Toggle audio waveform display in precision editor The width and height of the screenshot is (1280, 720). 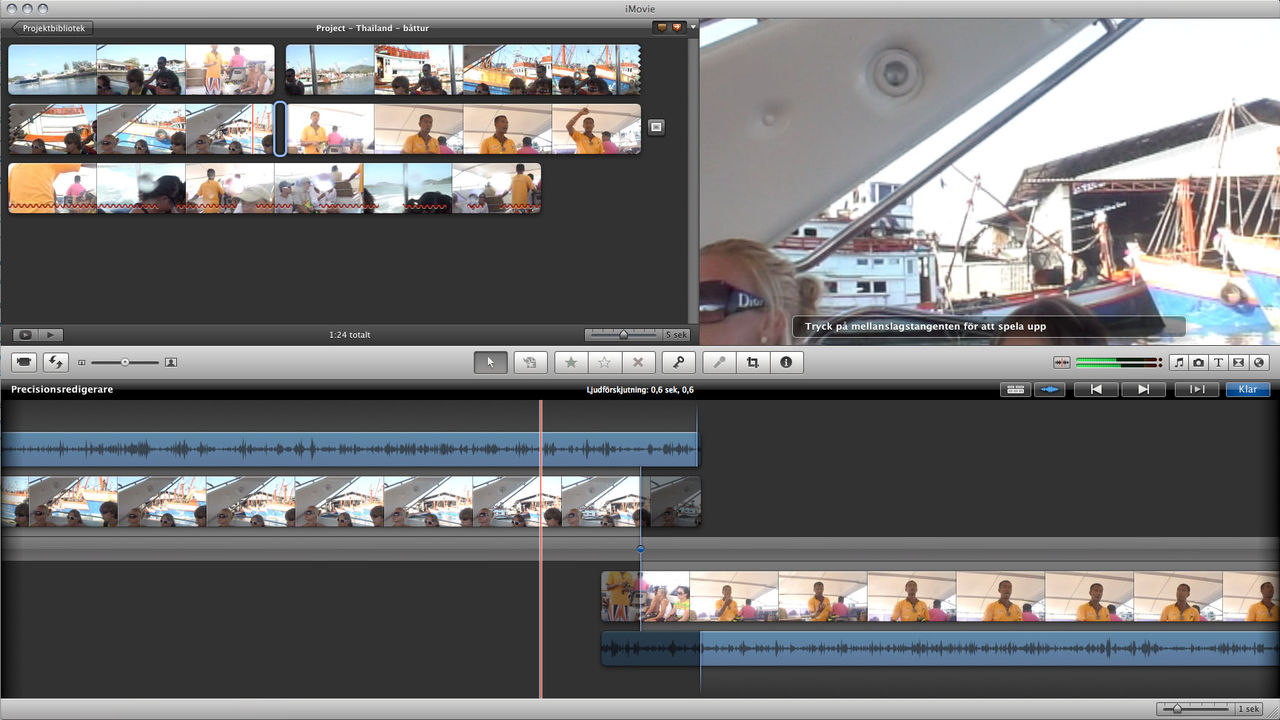tap(1049, 390)
